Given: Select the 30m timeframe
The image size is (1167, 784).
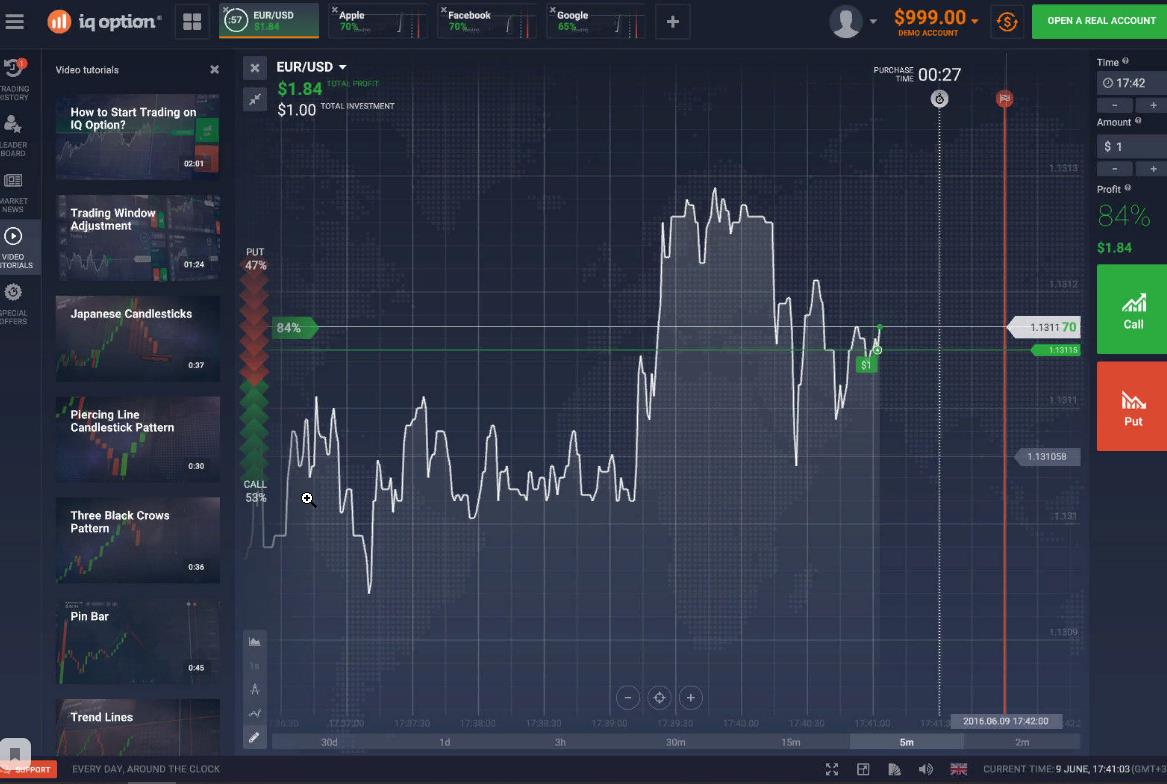Looking at the screenshot, I should tap(675, 742).
